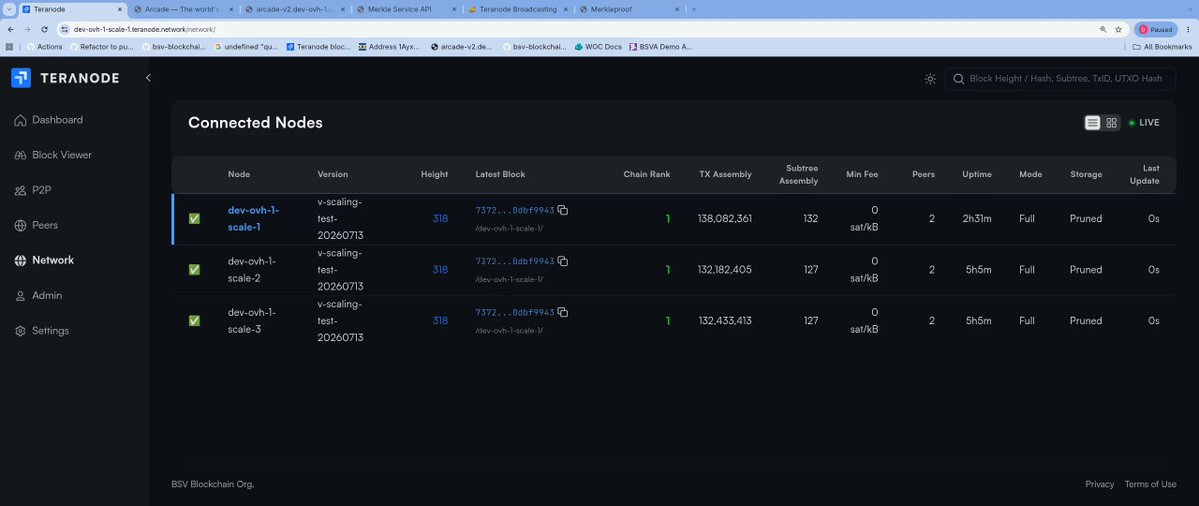Open block hash link in dev-ovh-1-scale-2 row
The image size is (1199, 506).
(515, 261)
